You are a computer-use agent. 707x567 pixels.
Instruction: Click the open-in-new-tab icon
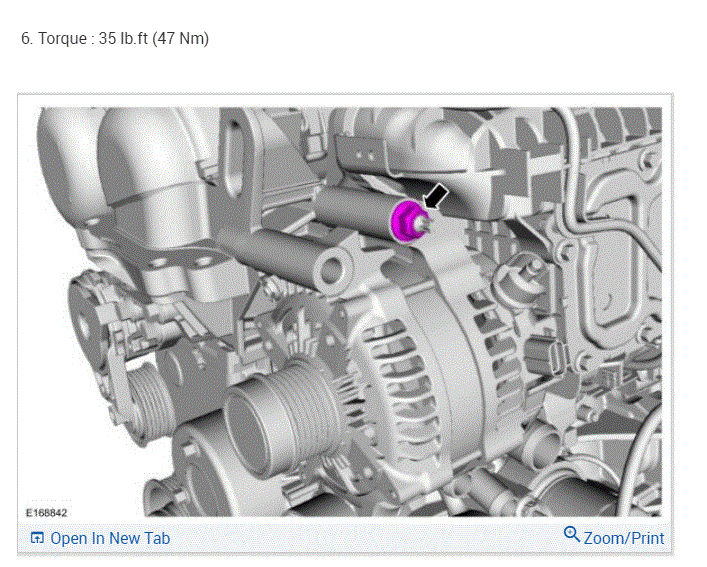coord(37,538)
